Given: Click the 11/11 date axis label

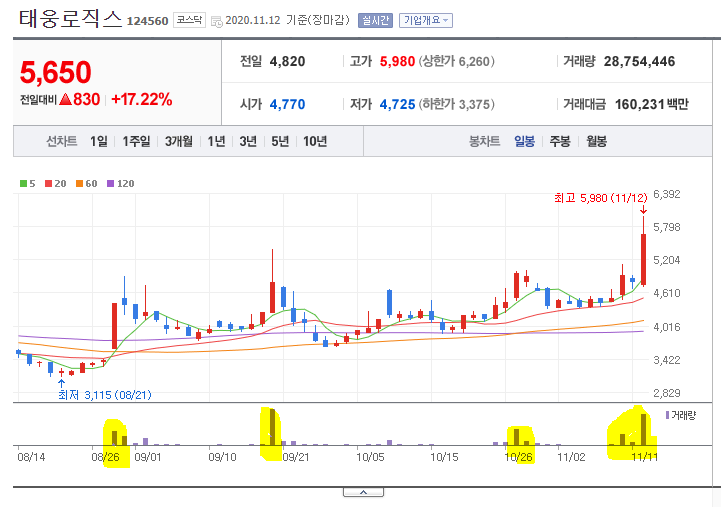Looking at the screenshot, I should [x=645, y=457].
